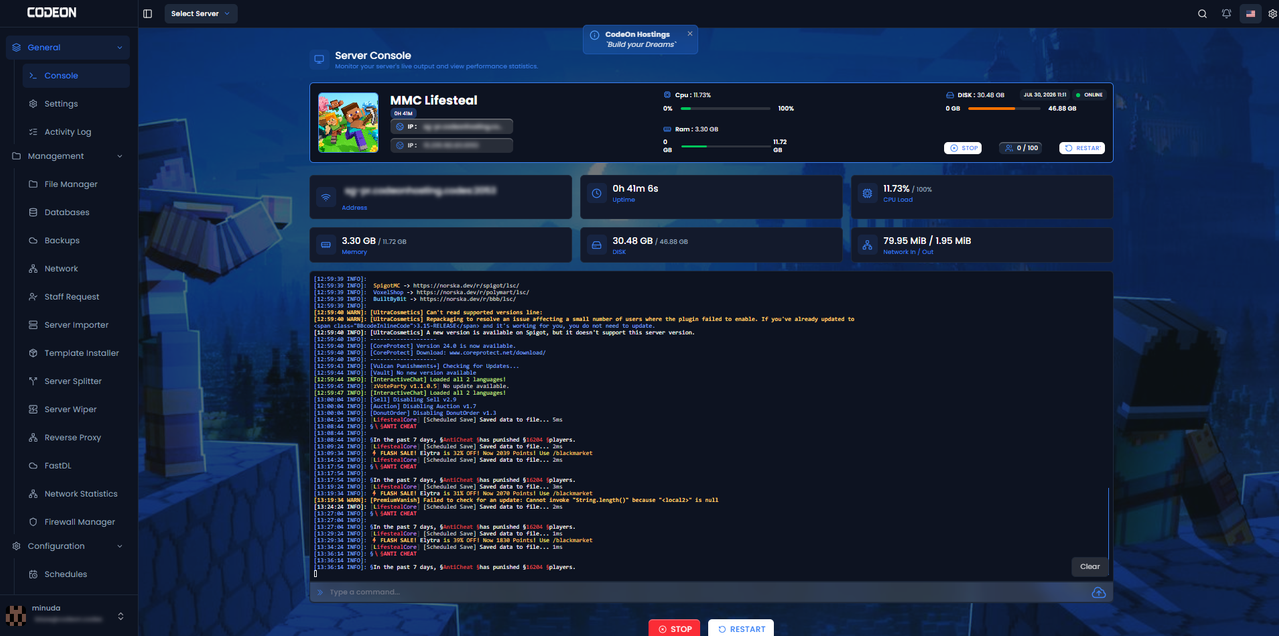This screenshot has width=1279, height=636.
Task: Click the Disk stat icon
Action: tap(596, 245)
